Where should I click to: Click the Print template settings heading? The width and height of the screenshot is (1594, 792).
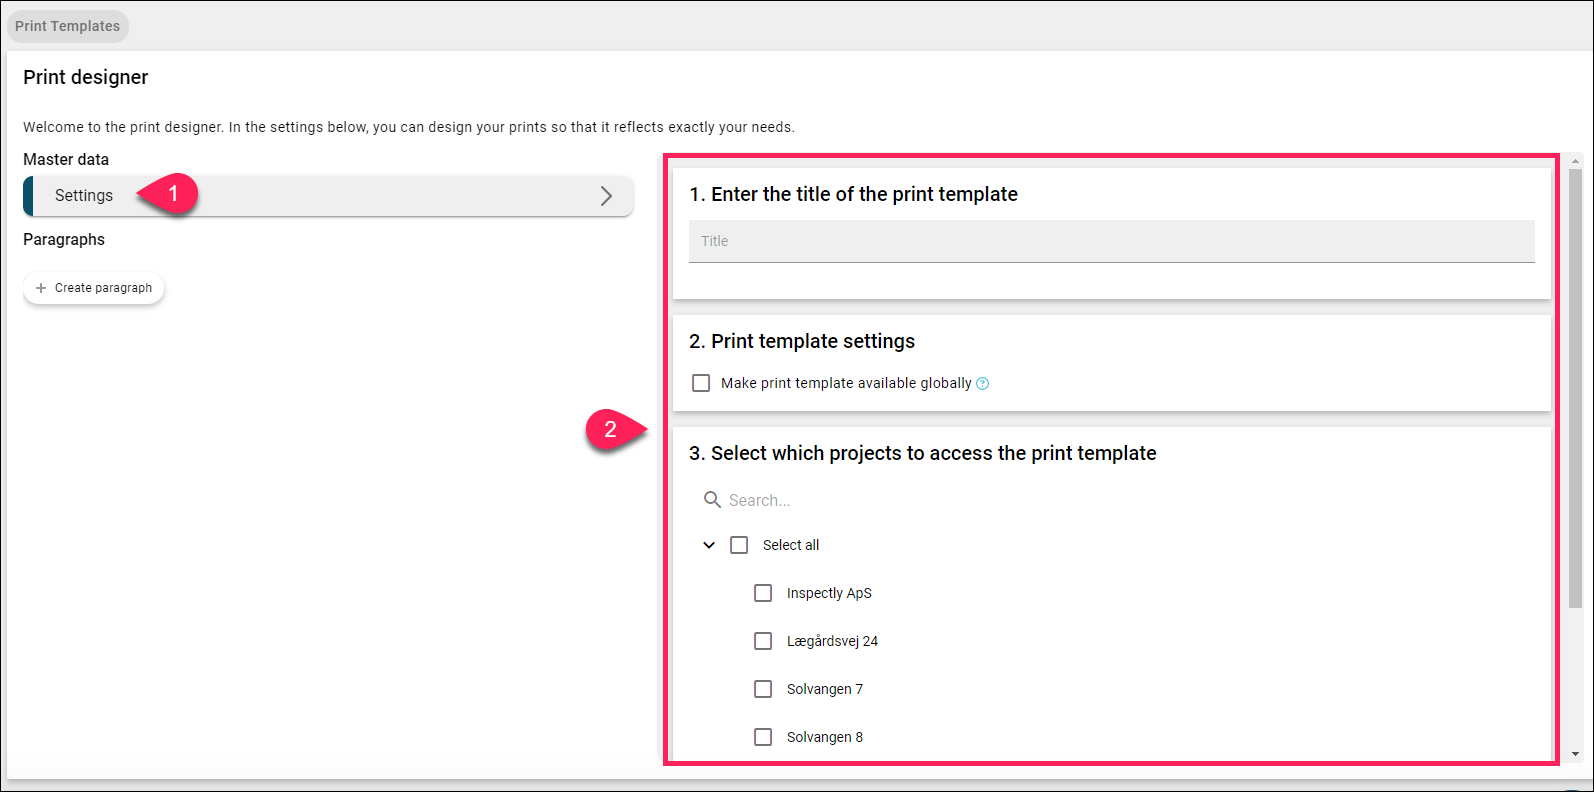coord(802,341)
